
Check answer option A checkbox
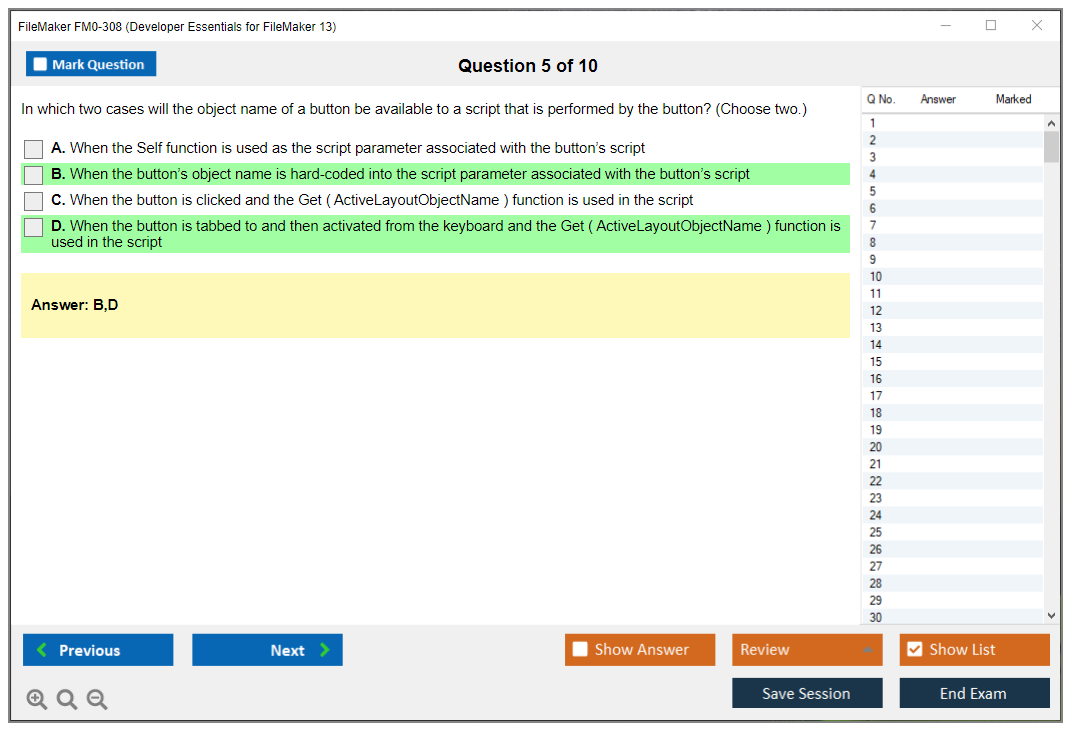click(x=33, y=149)
